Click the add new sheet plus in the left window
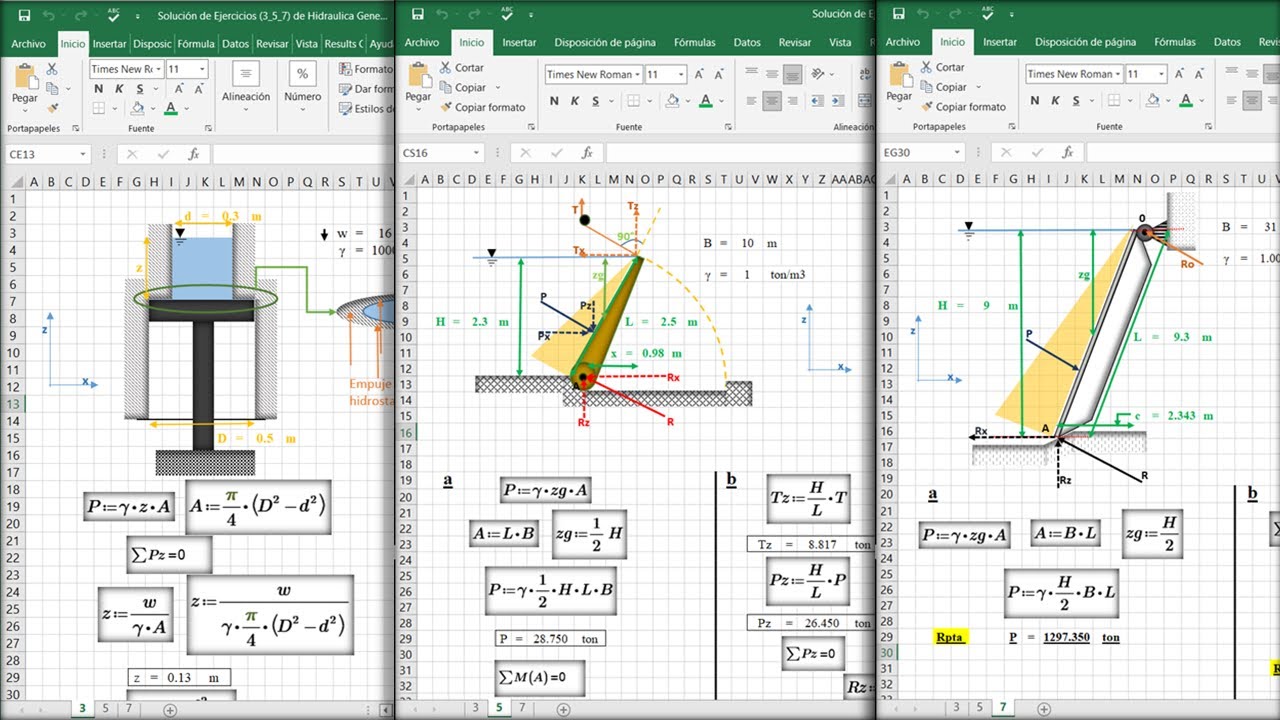Image resolution: width=1280 pixels, height=720 pixels. tap(168, 708)
